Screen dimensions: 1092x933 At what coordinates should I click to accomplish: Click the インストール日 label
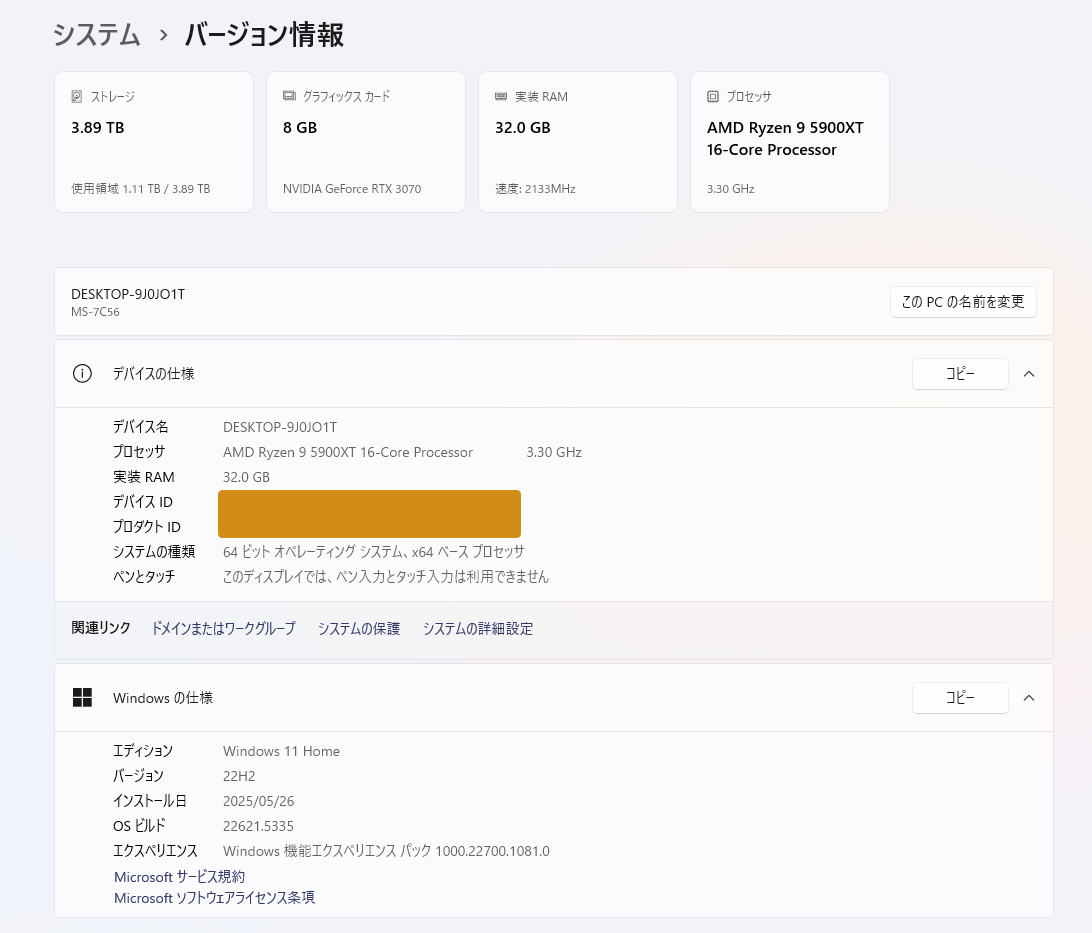tap(150, 801)
